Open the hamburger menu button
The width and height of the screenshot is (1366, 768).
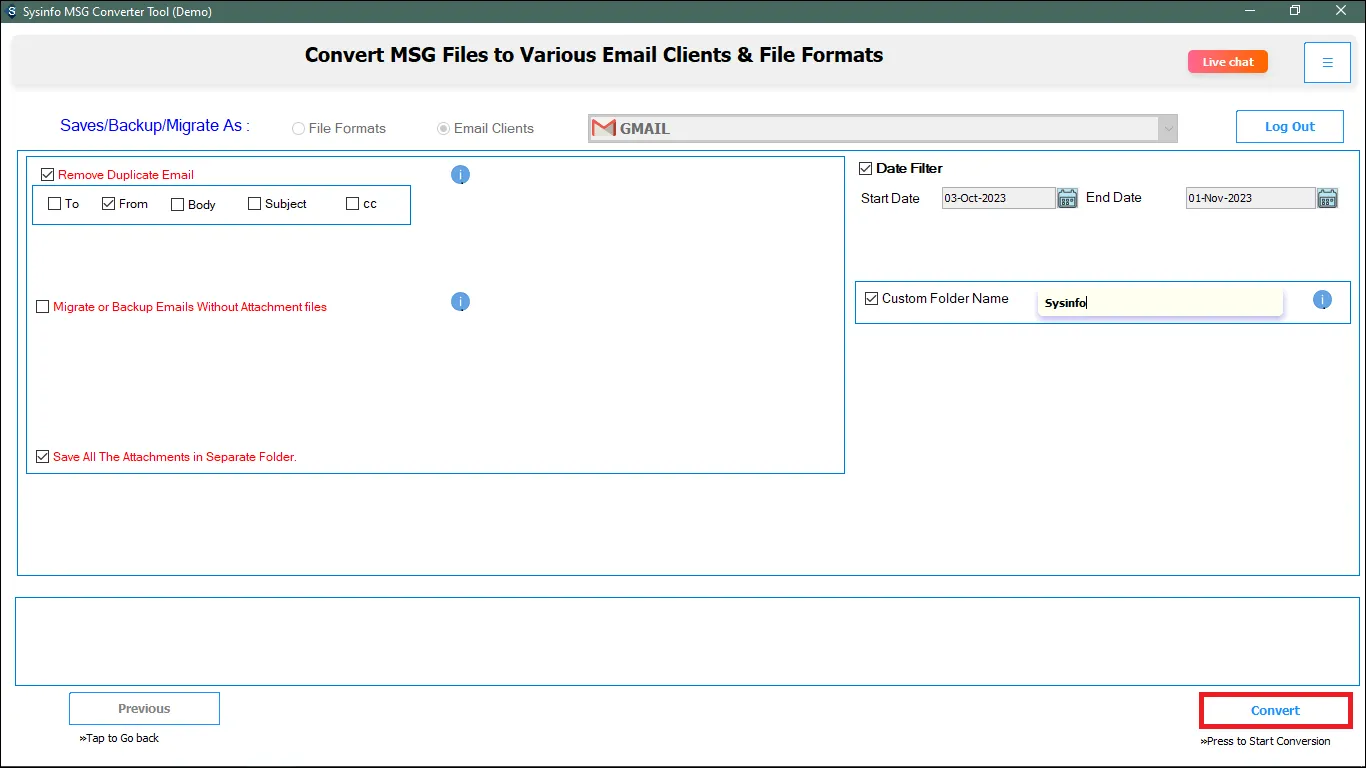click(x=1327, y=62)
